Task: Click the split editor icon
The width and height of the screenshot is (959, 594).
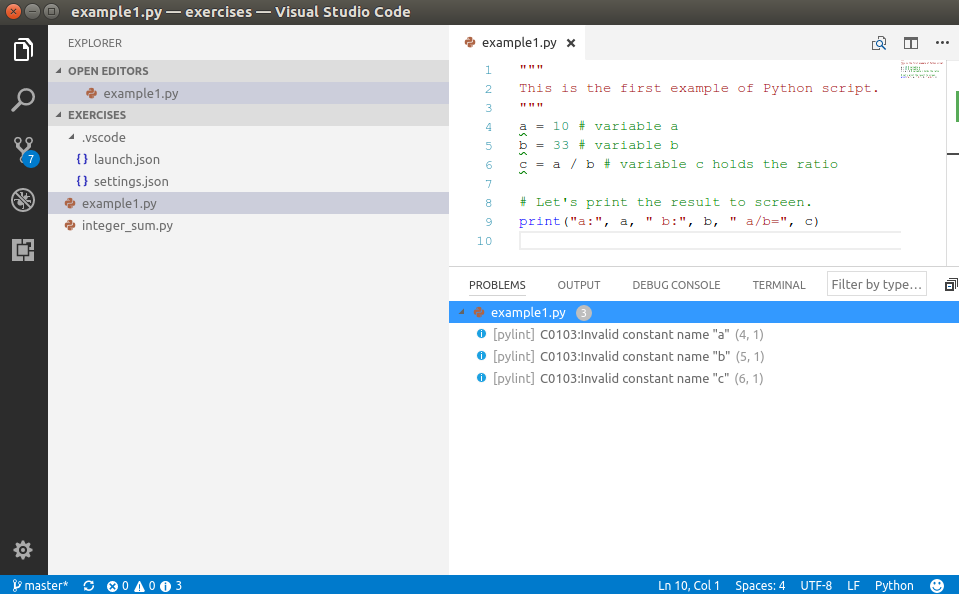Action: click(x=911, y=43)
